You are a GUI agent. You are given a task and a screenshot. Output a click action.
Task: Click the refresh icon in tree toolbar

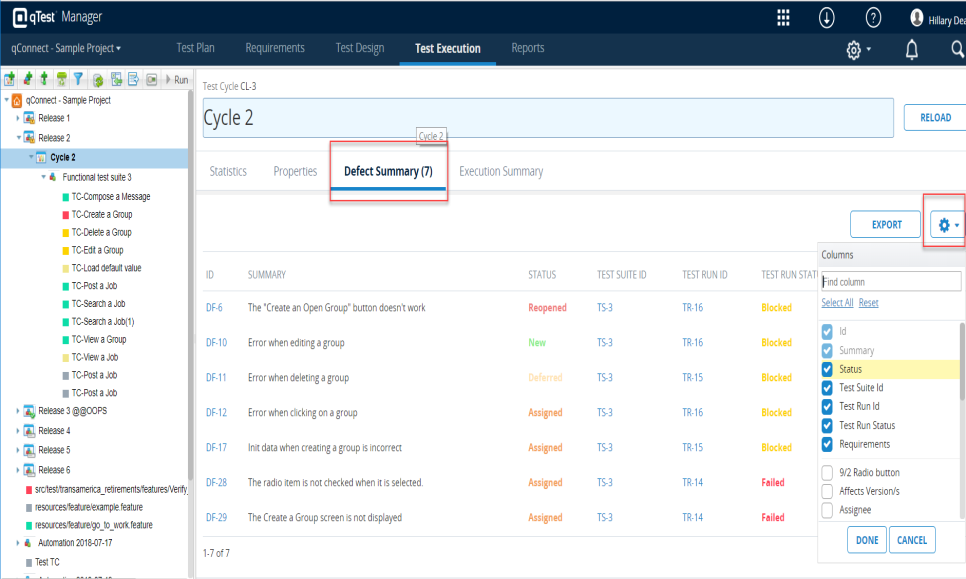[99, 79]
